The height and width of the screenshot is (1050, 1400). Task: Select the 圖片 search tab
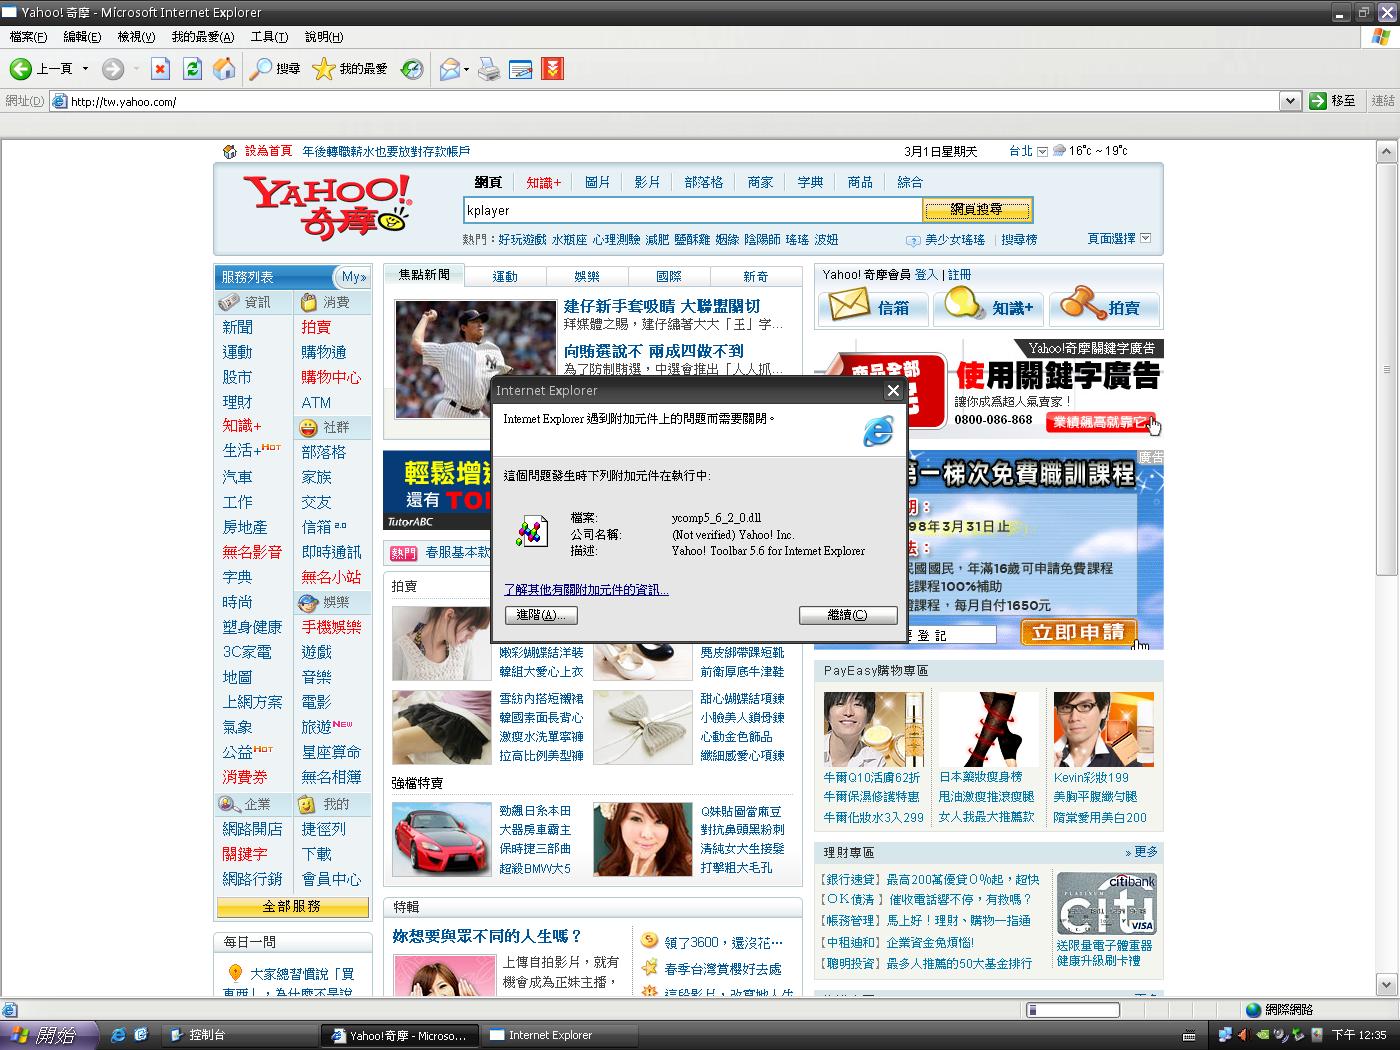(597, 182)
